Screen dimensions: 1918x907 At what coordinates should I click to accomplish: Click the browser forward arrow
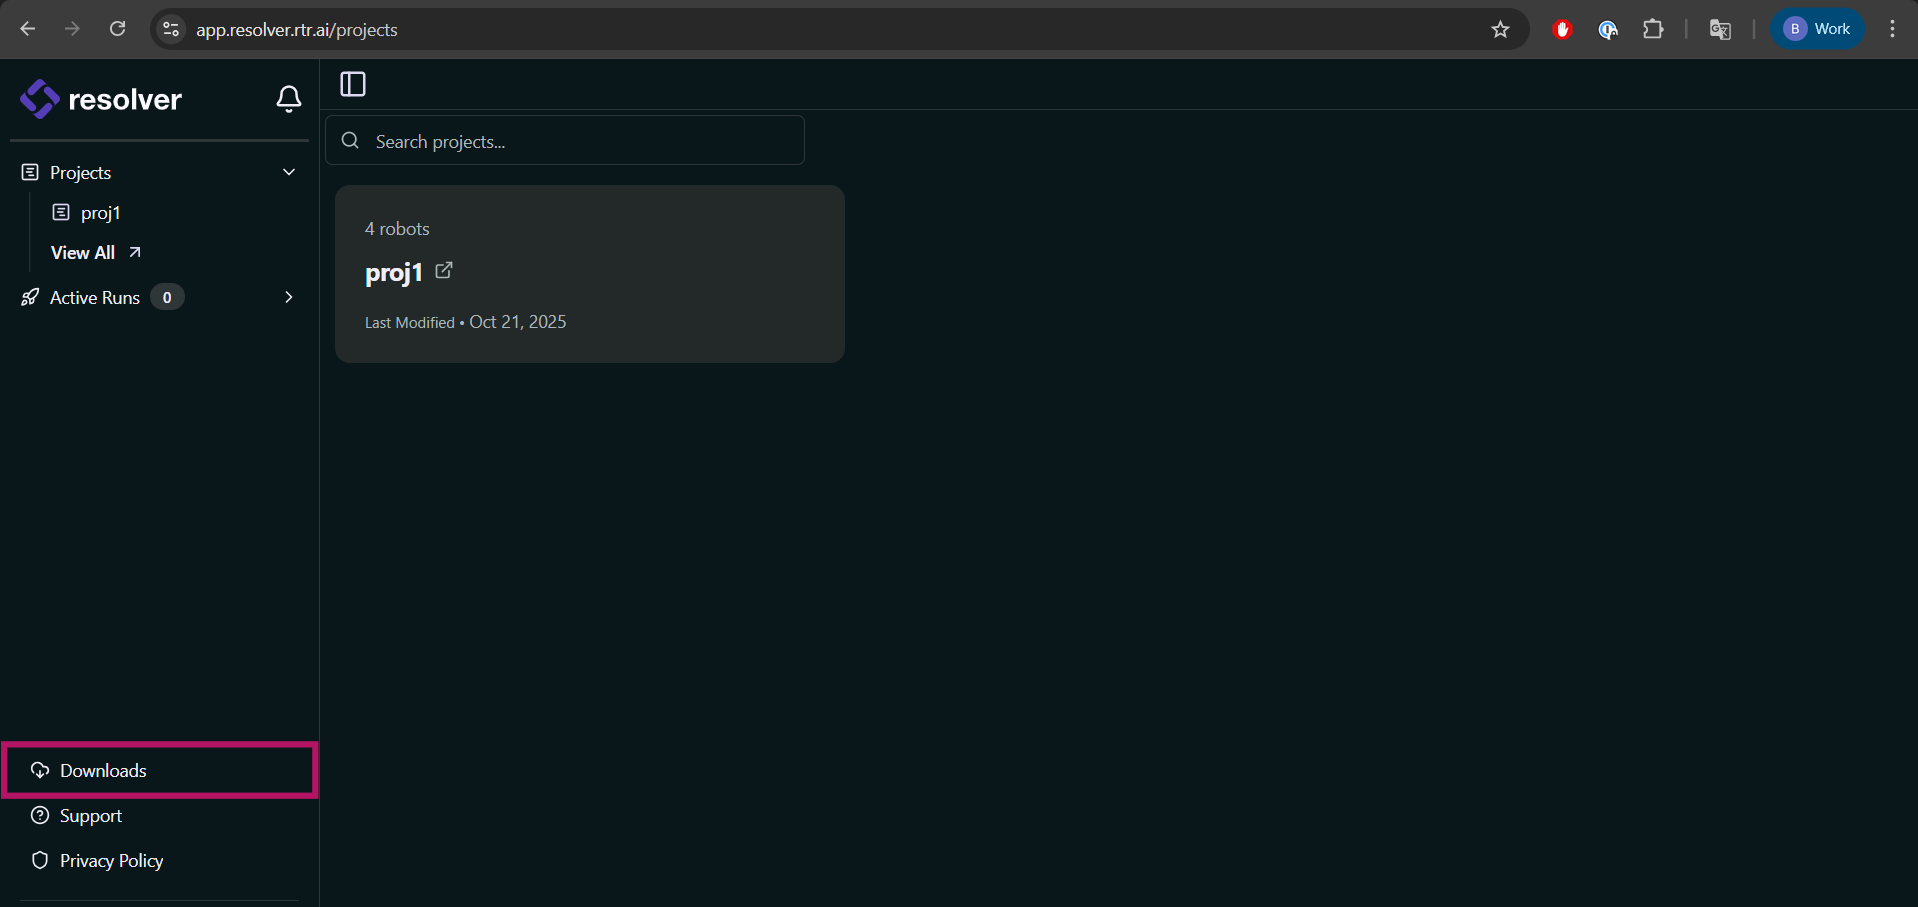click(x=72, y=29)
